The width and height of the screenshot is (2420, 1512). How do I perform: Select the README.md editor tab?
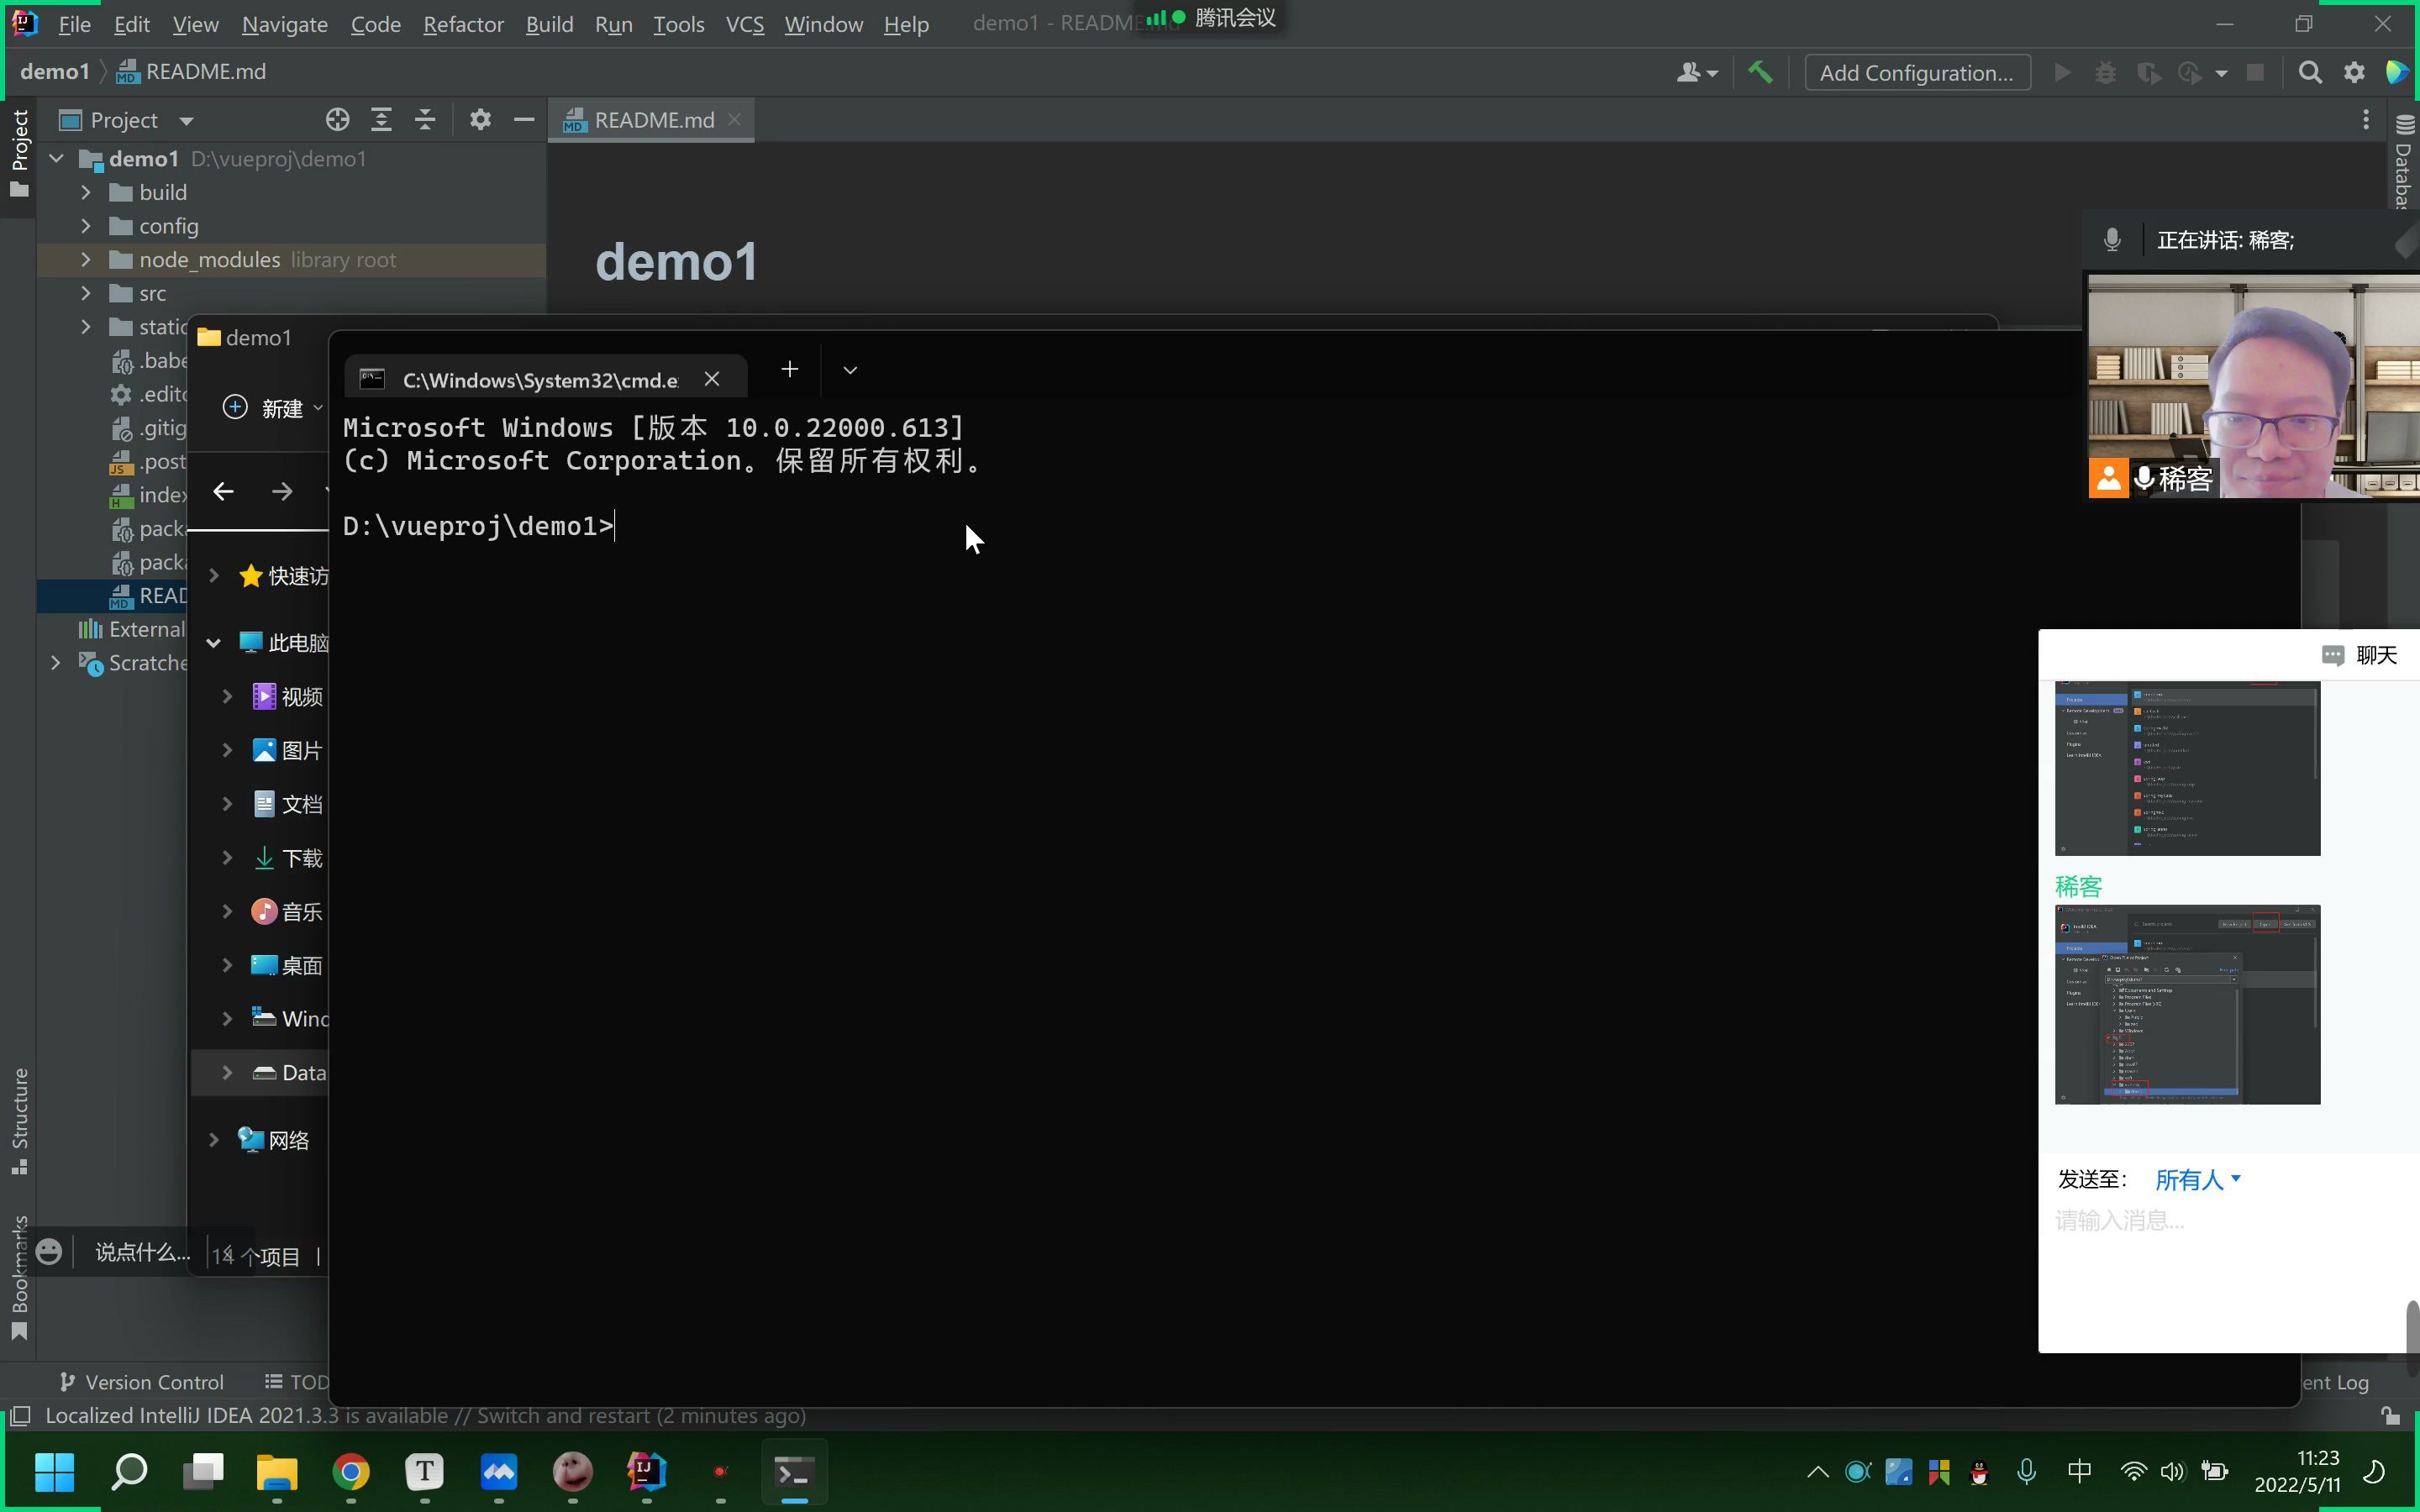click(653, 120)
